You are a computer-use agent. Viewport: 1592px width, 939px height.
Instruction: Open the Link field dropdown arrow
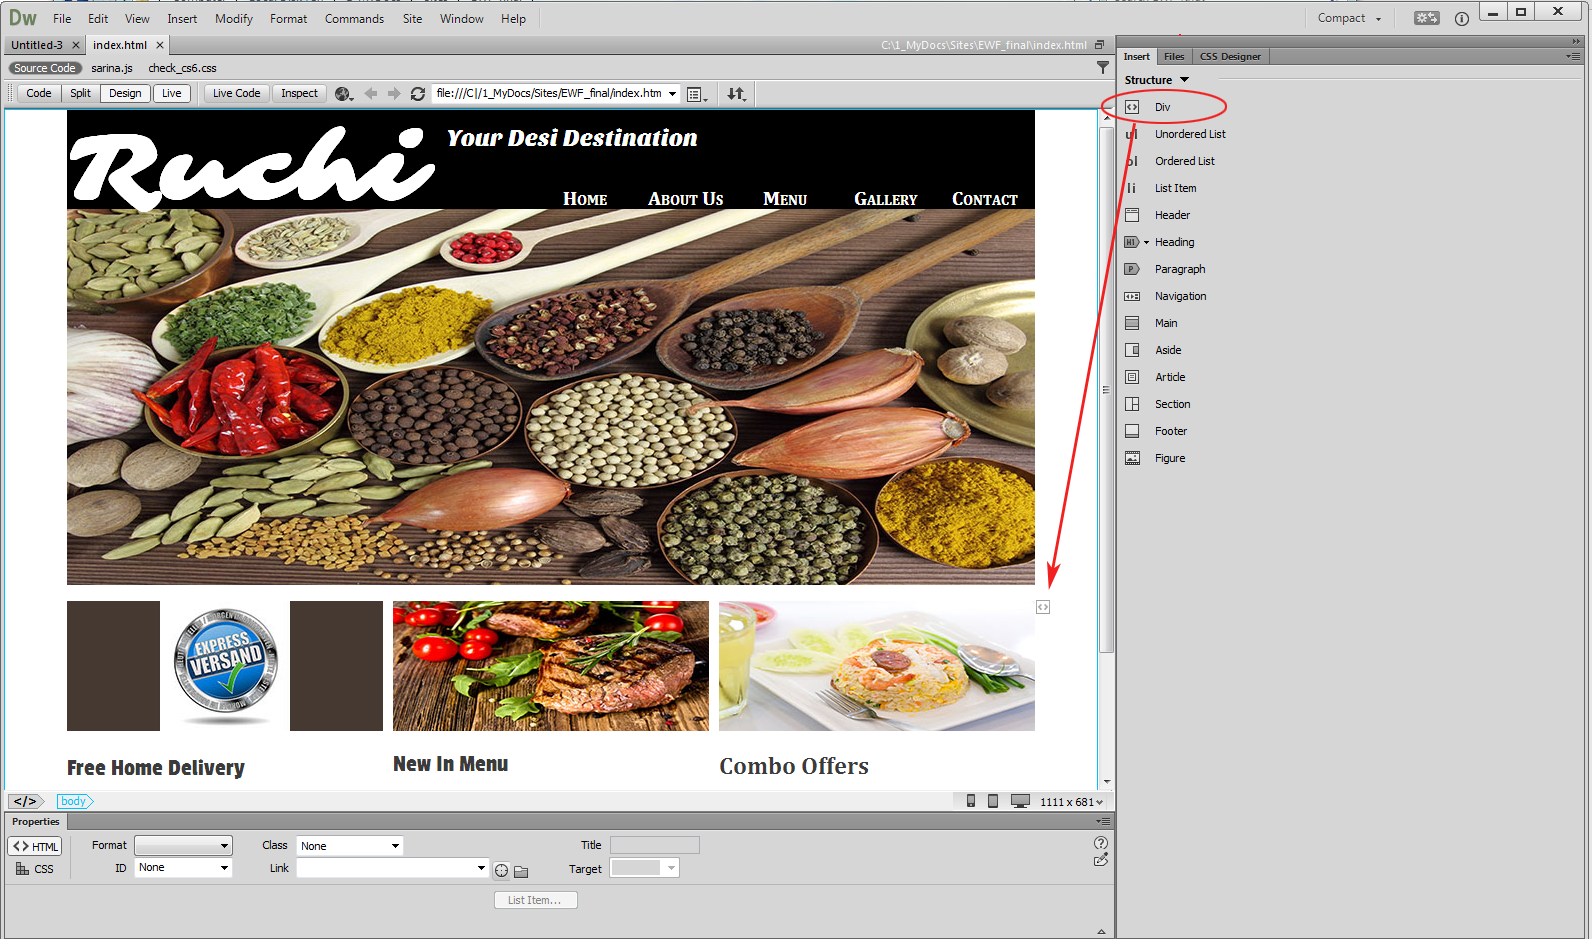(481, 868)
